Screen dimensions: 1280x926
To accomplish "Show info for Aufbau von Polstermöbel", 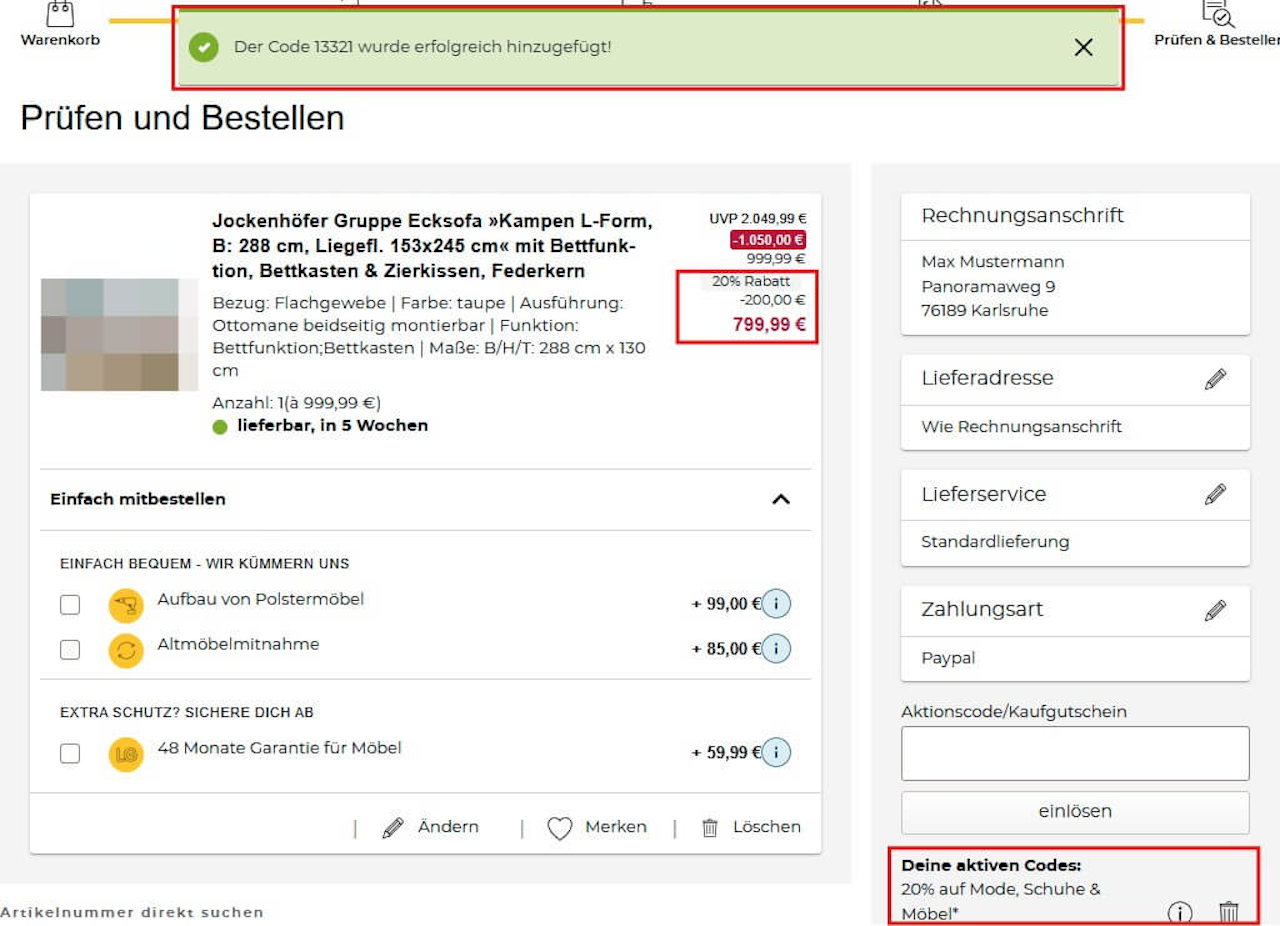I will point(776,604).
